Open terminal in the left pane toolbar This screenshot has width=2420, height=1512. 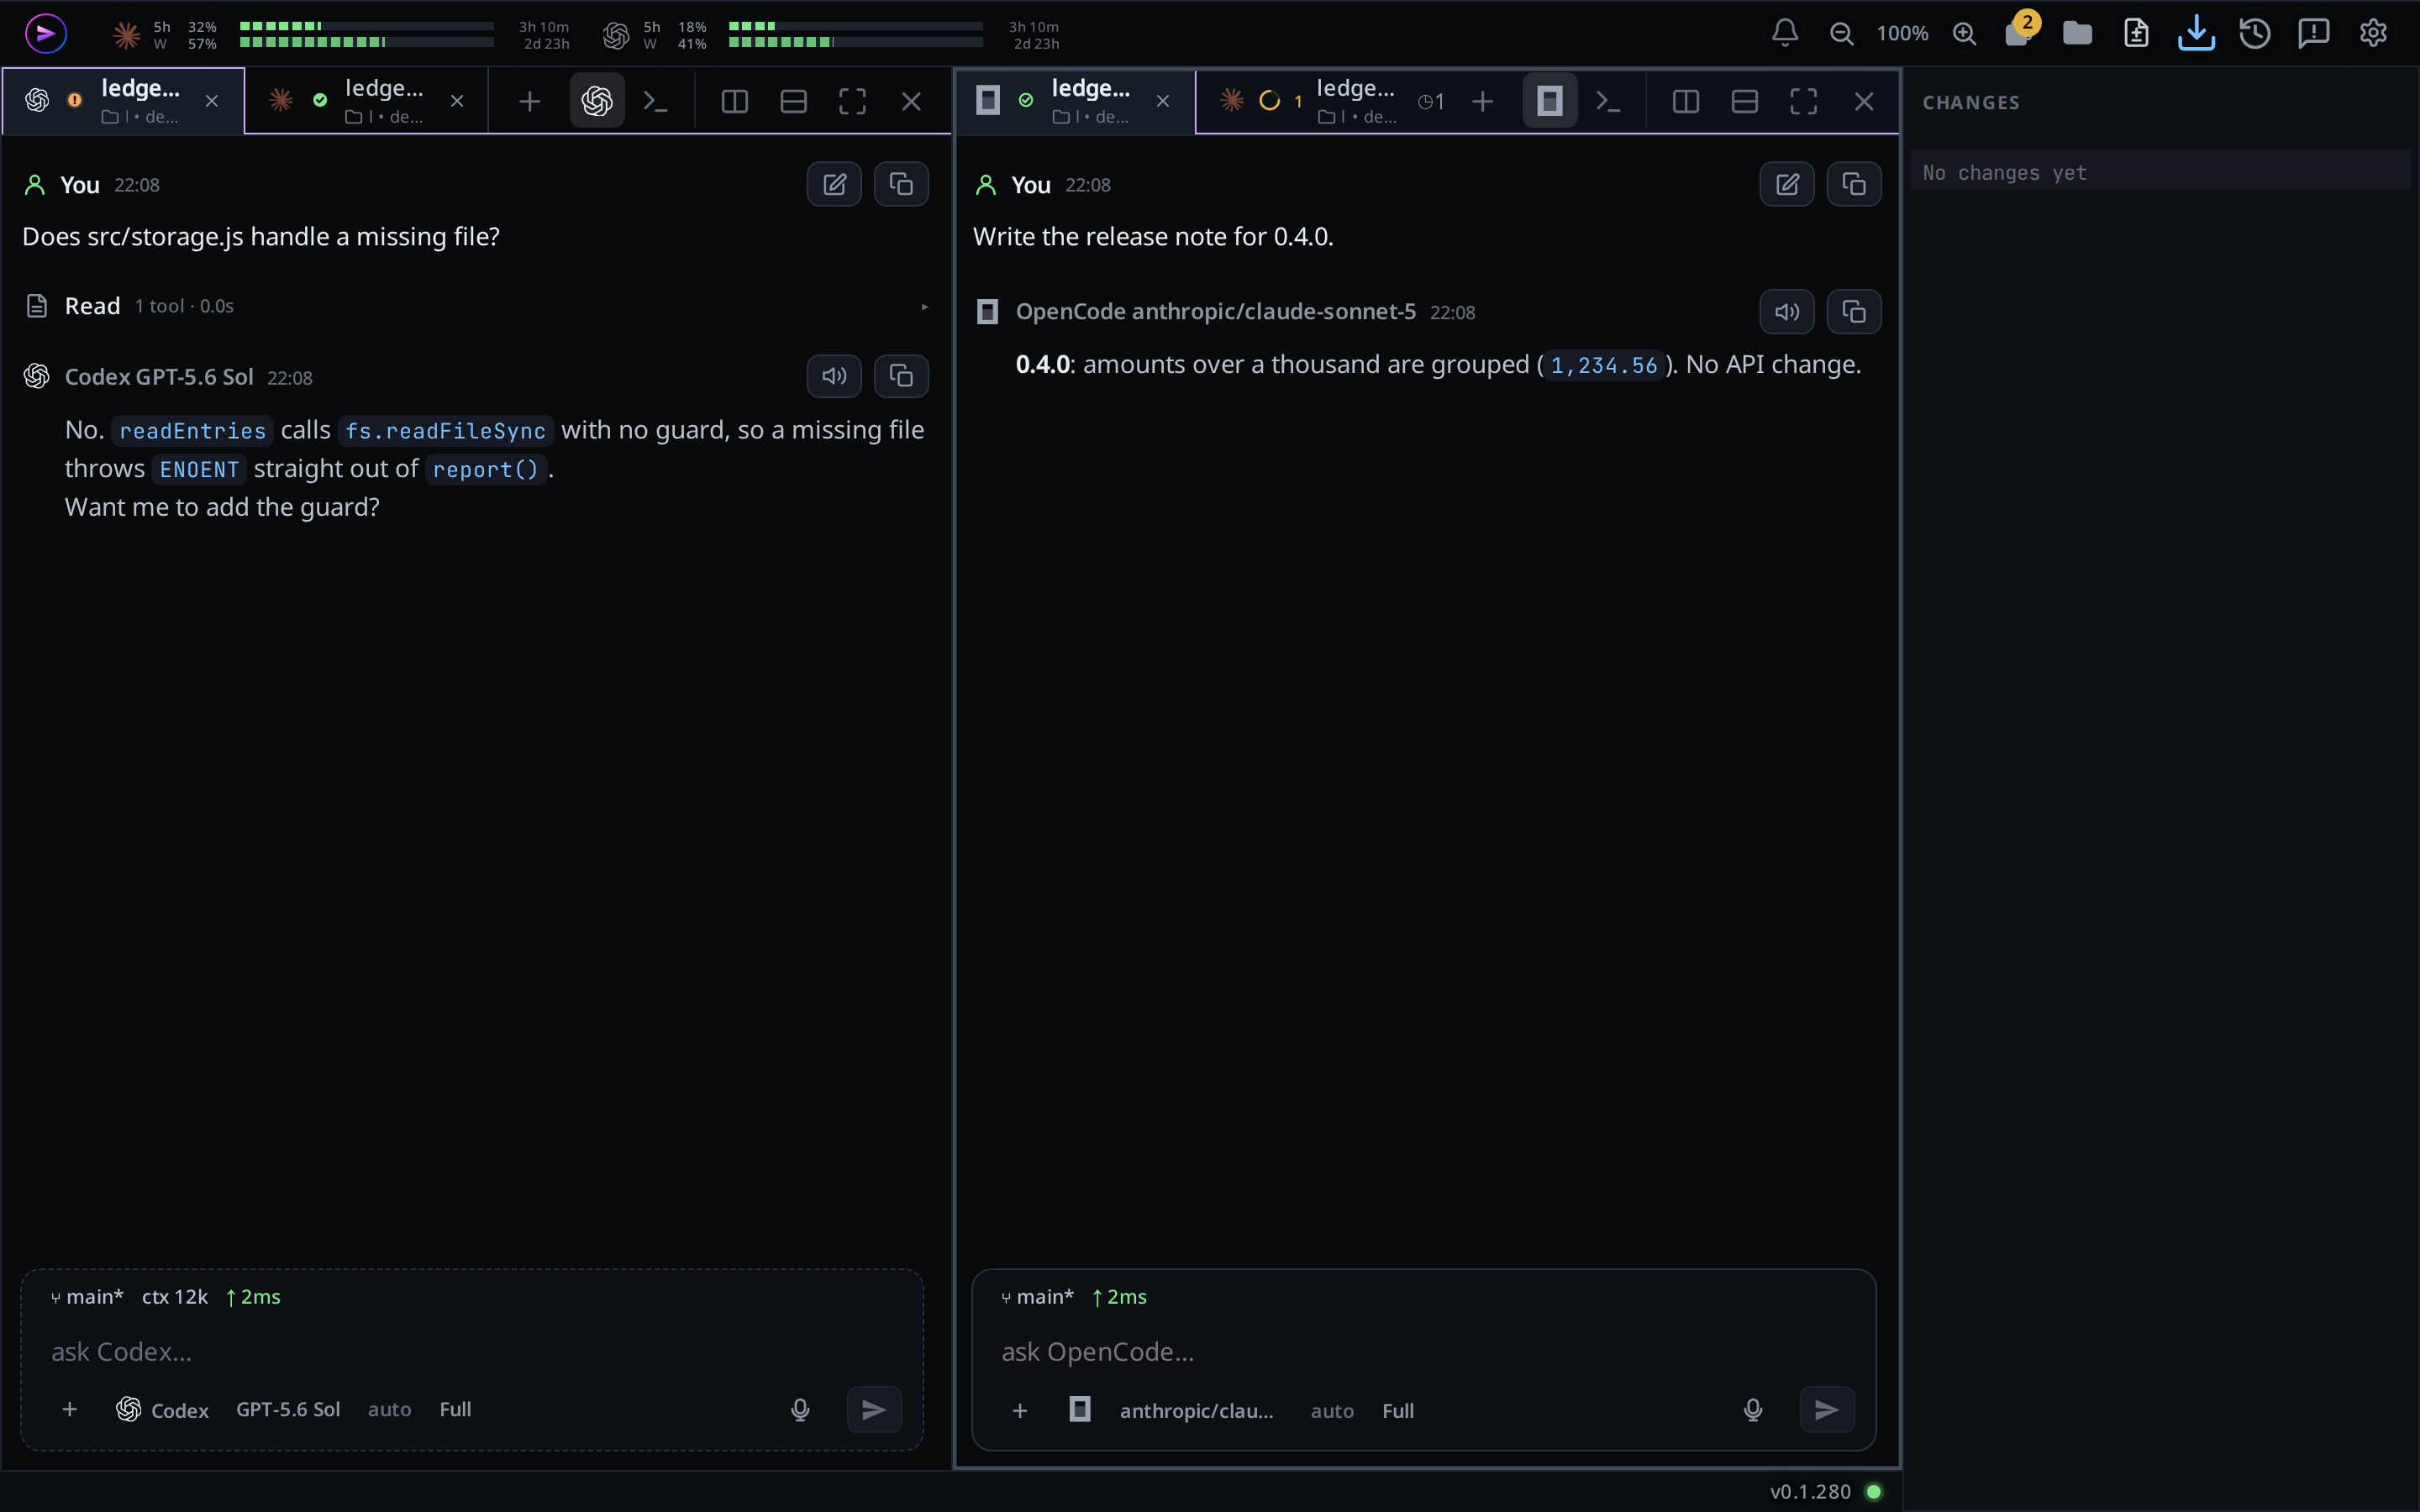655,101
